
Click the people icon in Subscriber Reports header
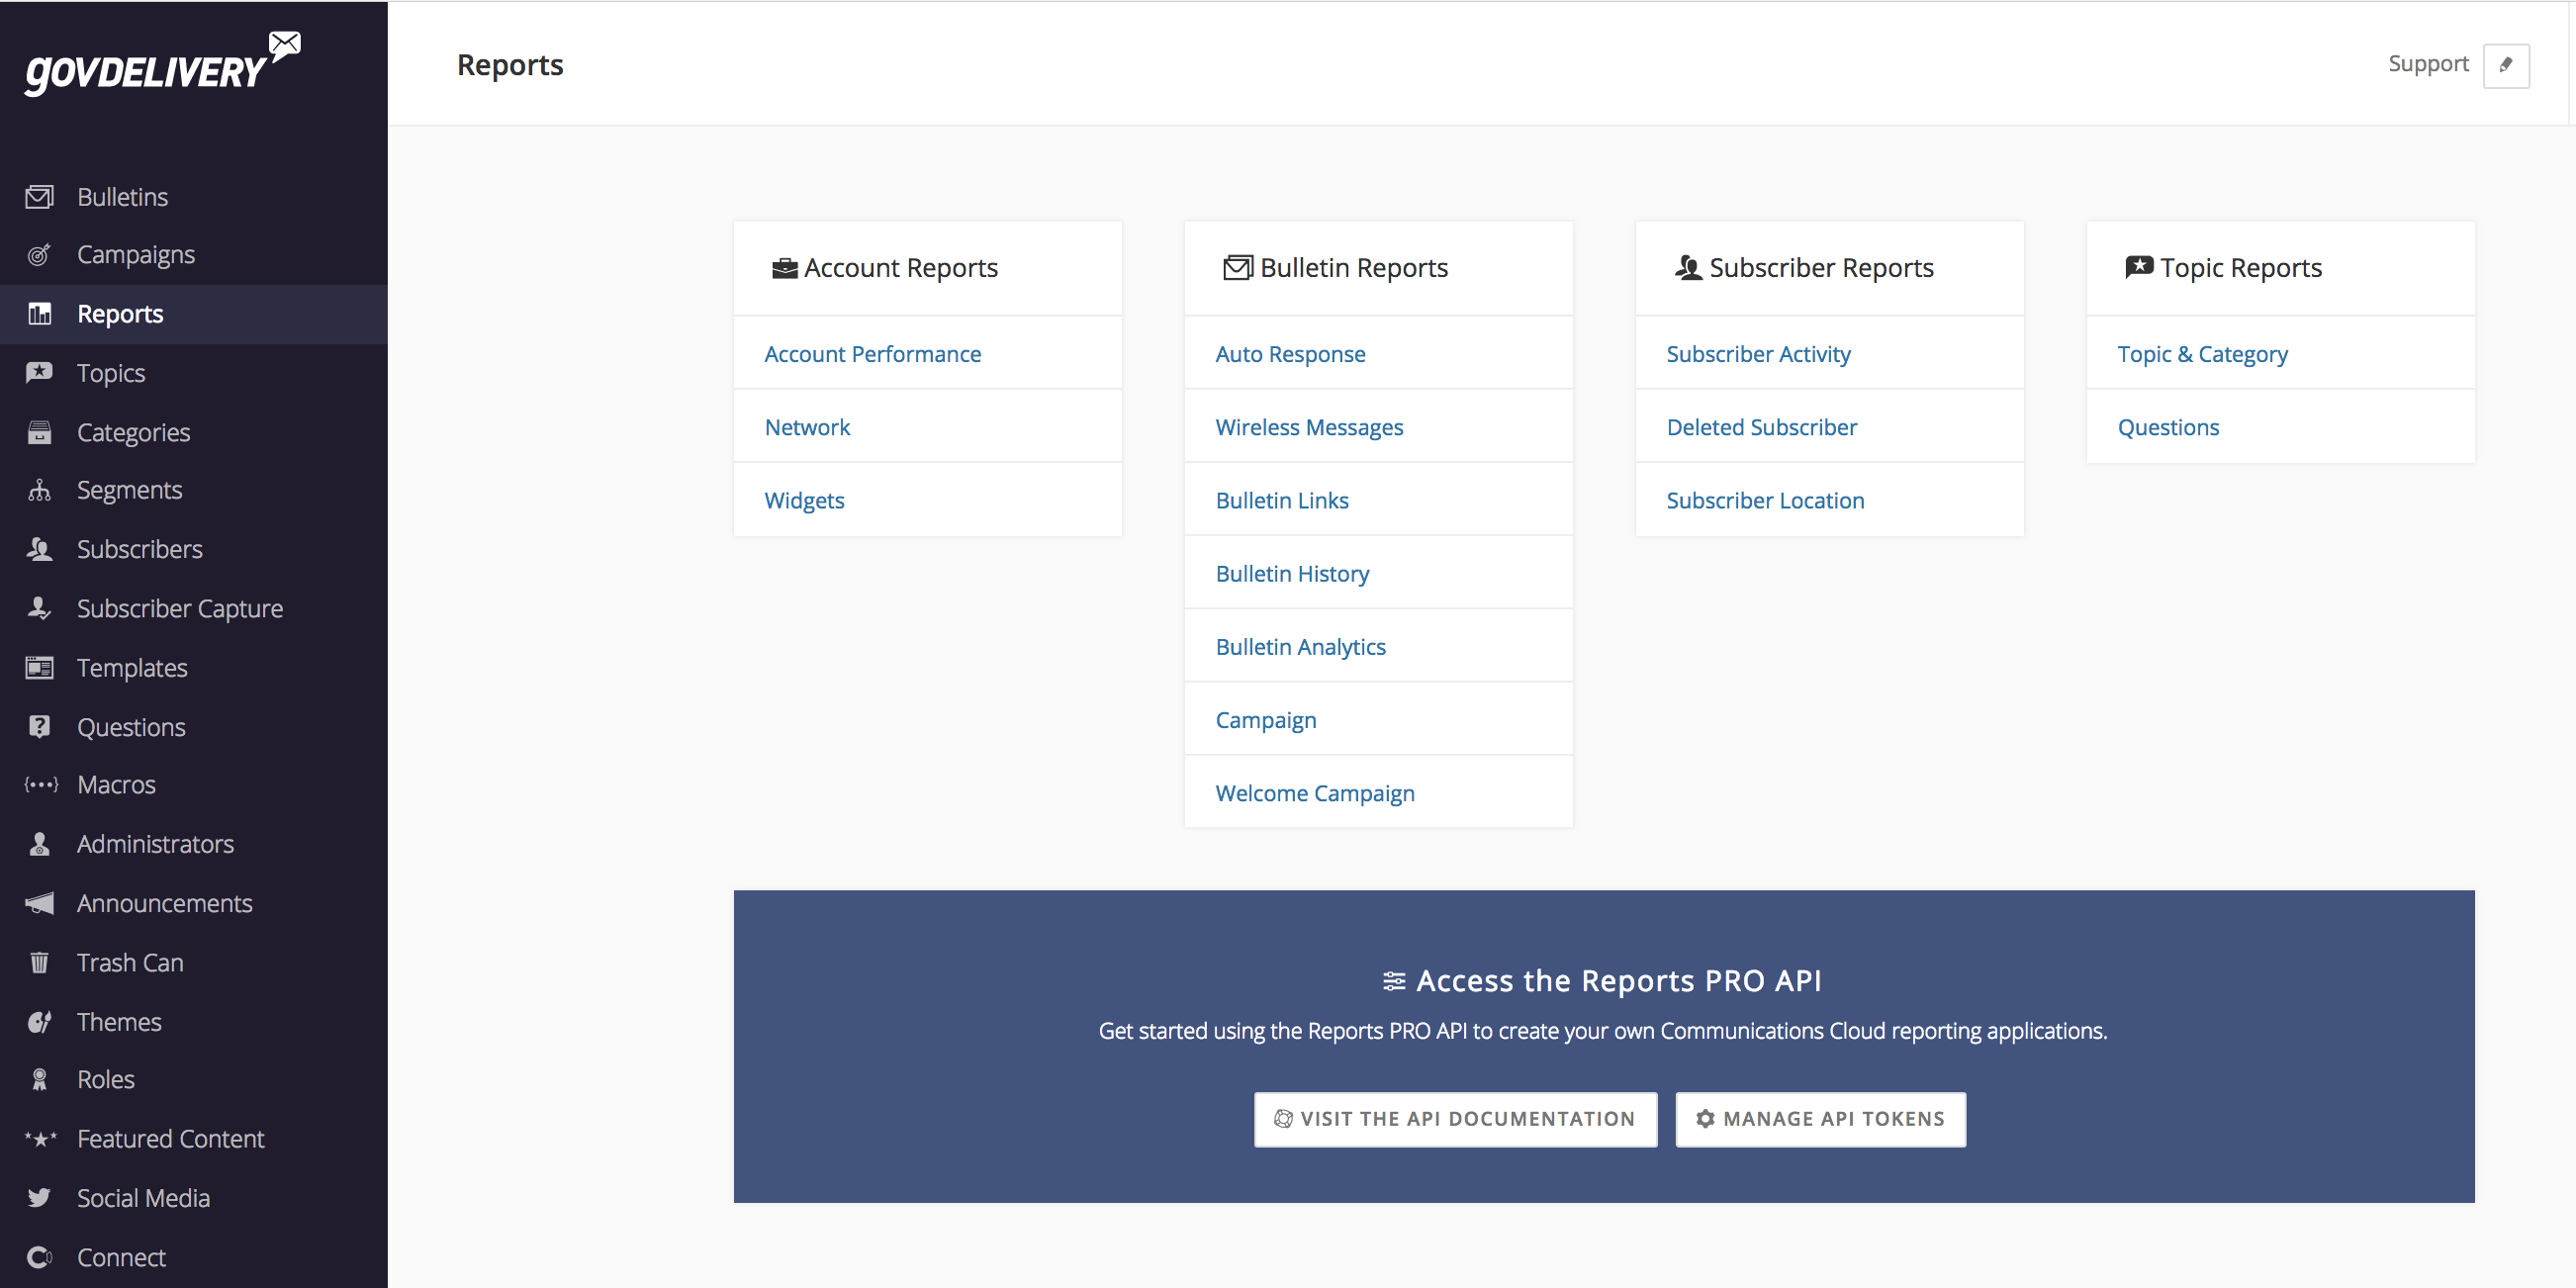tap(1688, 268)
